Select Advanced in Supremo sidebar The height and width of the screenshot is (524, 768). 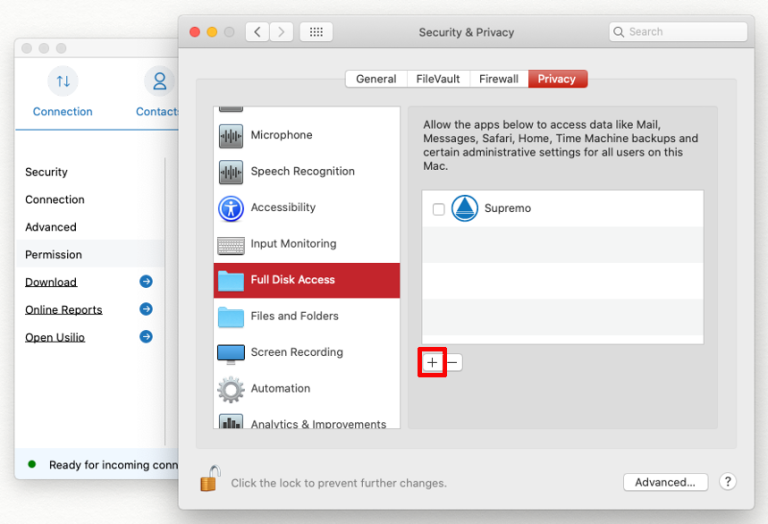(x=51, y=227)
